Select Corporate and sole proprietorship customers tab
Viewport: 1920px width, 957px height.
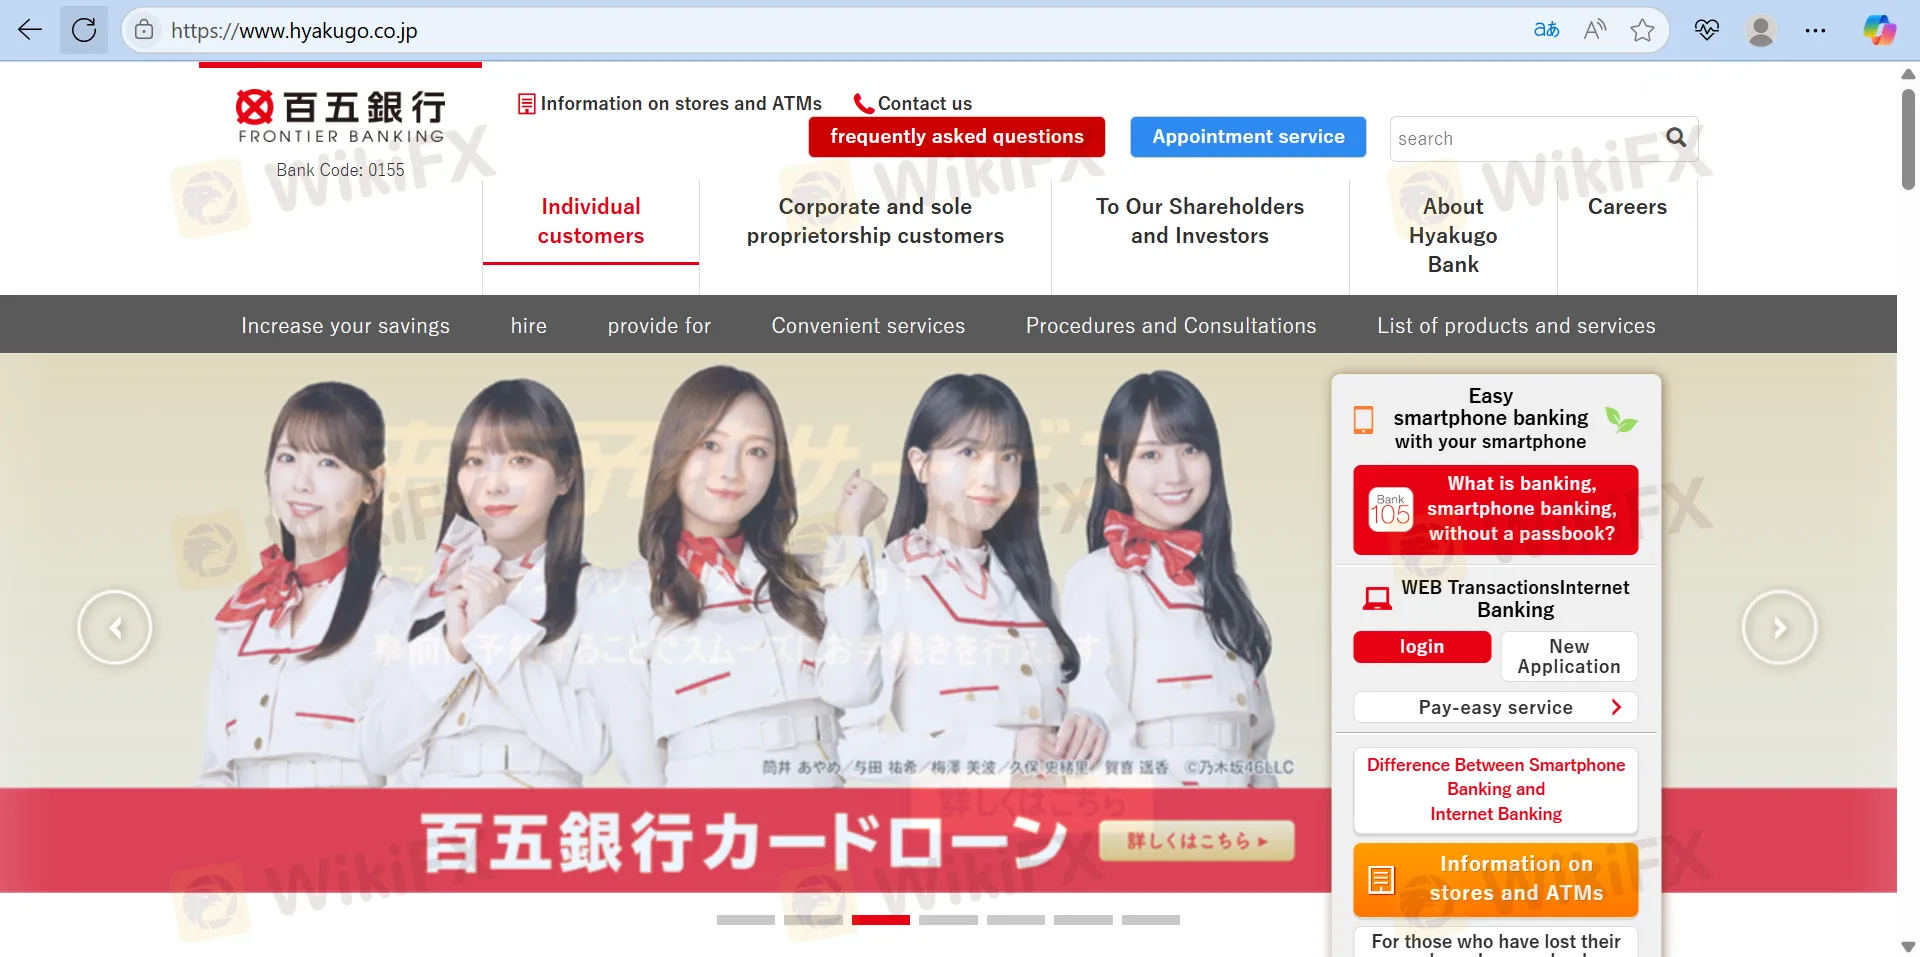click(x=875, y=221)
